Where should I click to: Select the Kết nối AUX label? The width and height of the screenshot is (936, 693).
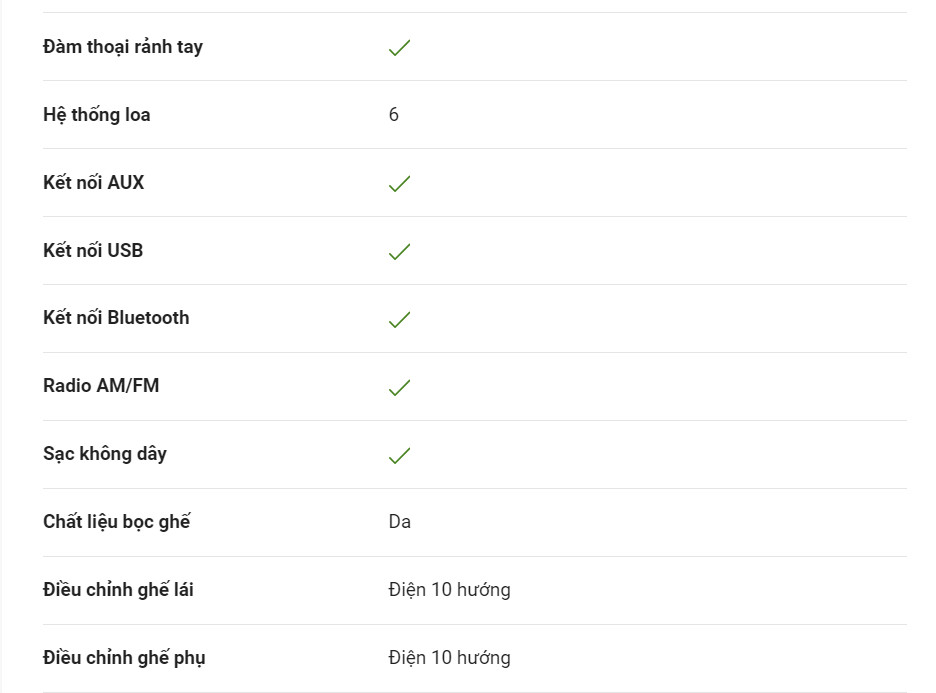(94, 182)
